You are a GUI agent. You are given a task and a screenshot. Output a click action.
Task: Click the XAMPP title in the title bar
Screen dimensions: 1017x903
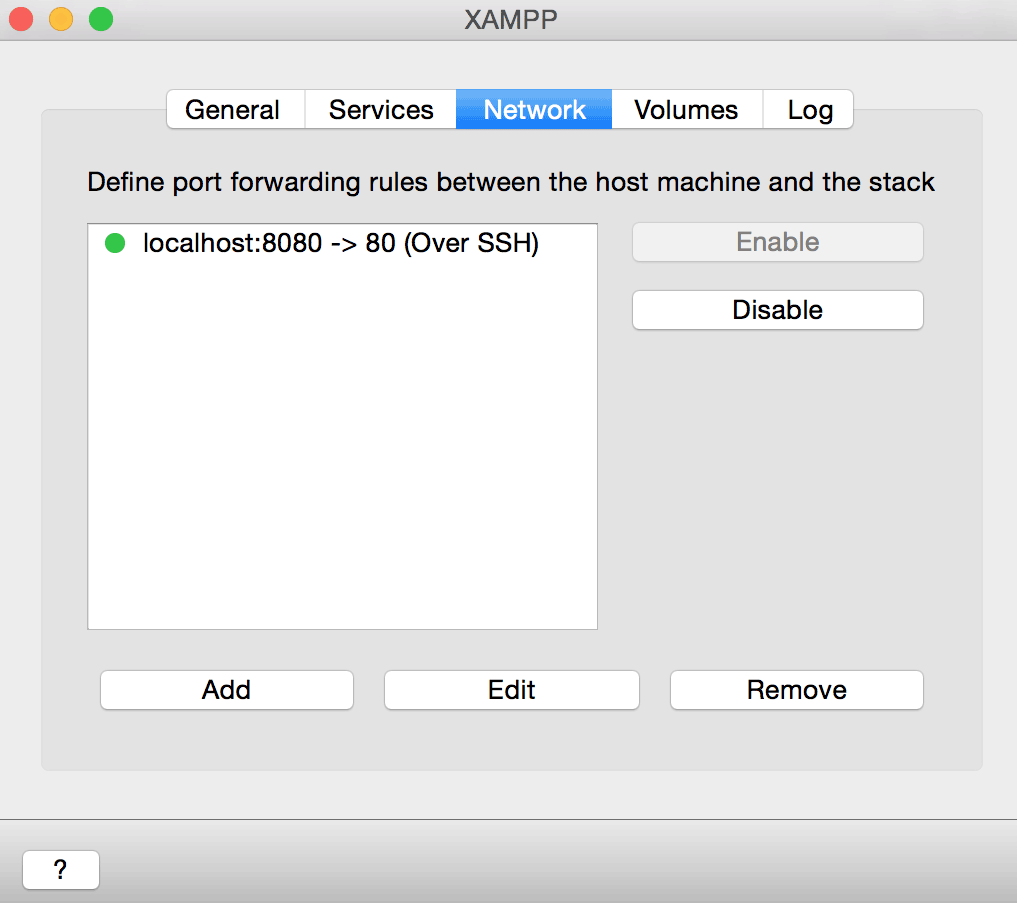click(x=511, y=19)
